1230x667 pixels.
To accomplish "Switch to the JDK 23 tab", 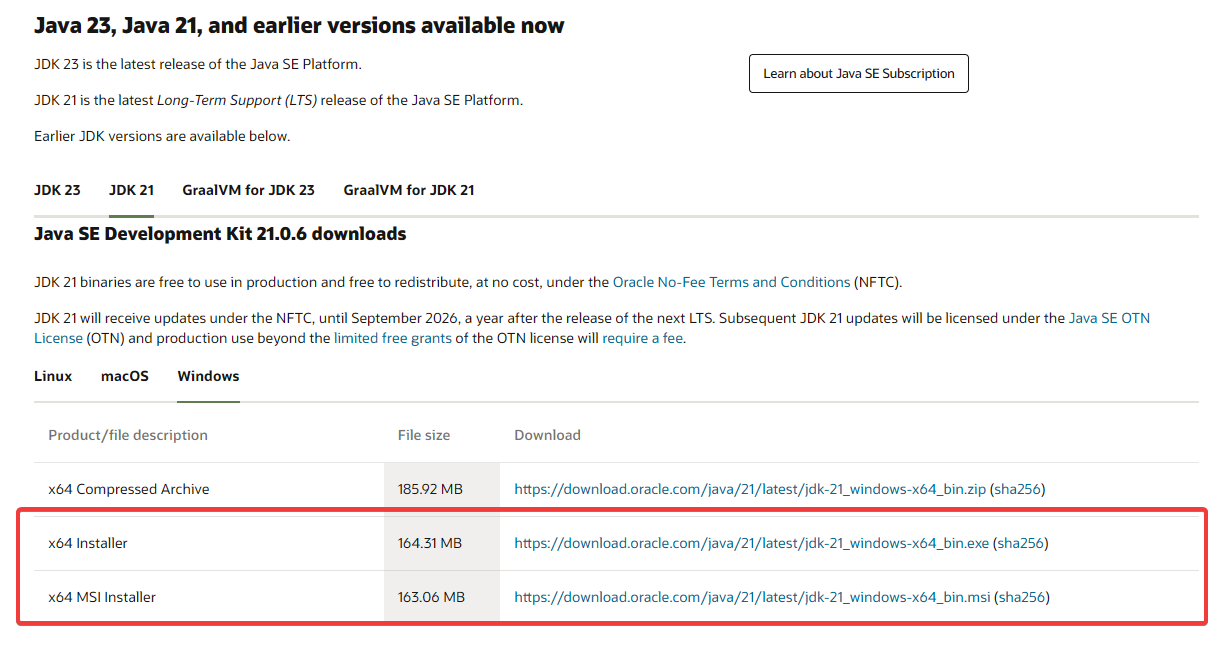I will coord(57,190).
